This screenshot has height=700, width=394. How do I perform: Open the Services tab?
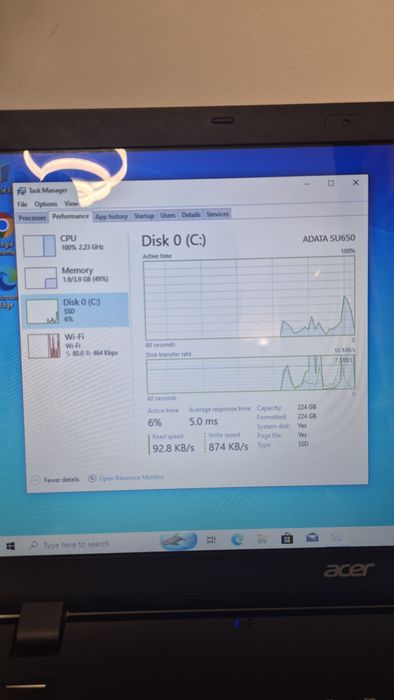click(x=217, y=214)
